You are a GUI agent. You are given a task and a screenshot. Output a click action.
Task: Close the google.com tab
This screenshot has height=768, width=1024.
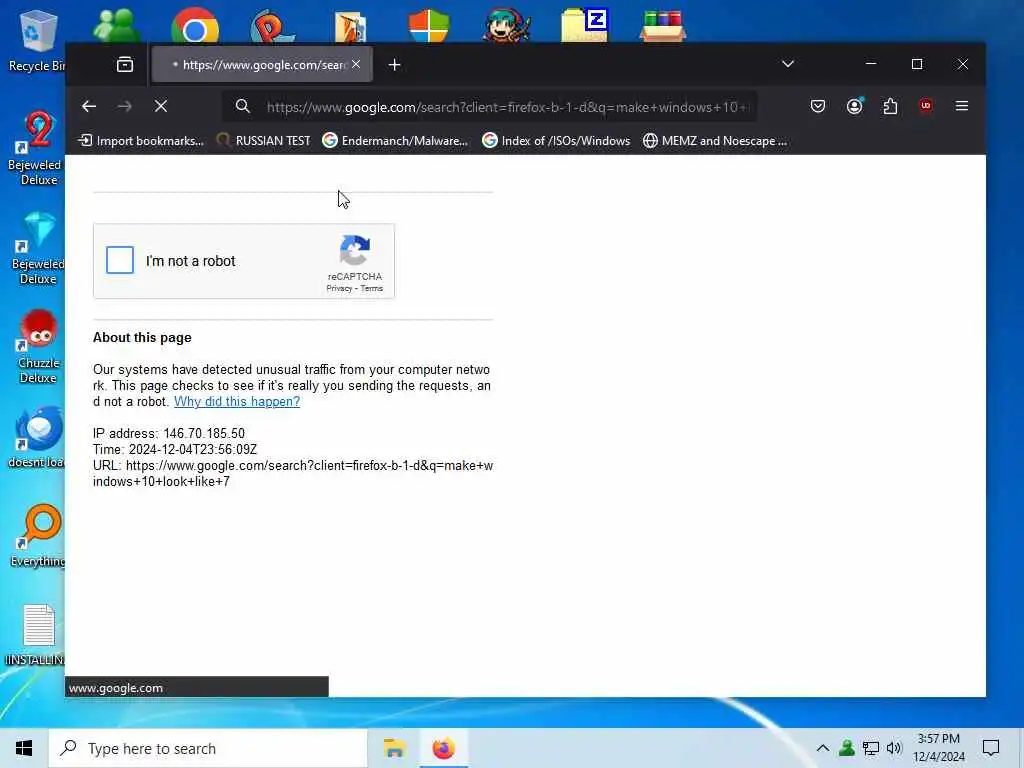coord(356,64)
